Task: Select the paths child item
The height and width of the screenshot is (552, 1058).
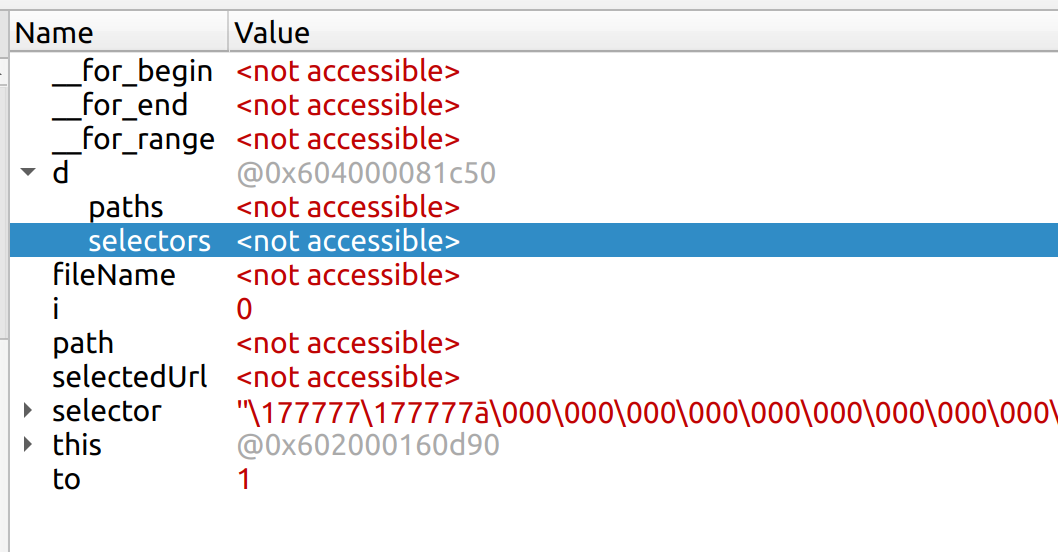Action: click(x=126, y=207)
